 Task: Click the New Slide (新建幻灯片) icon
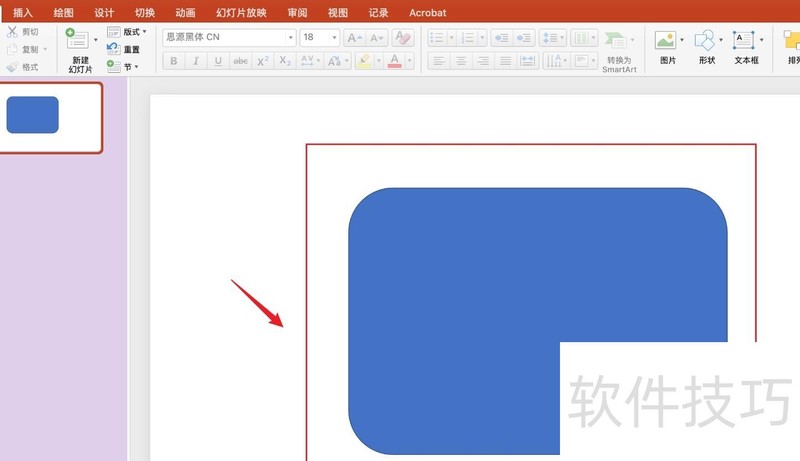click(77, 39)
